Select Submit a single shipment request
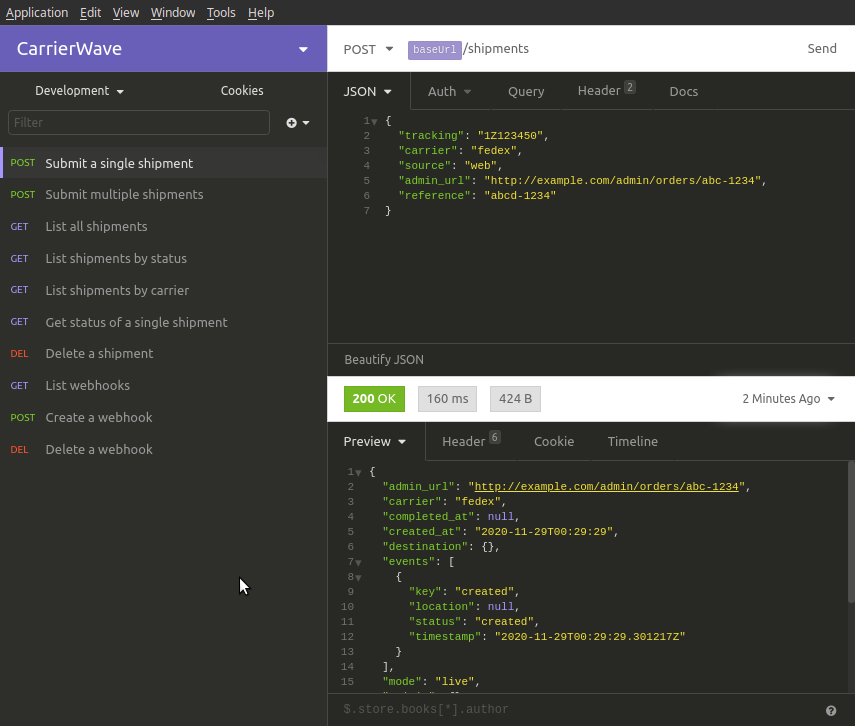This screenshot has height=726, width=855. click(164, 163)
